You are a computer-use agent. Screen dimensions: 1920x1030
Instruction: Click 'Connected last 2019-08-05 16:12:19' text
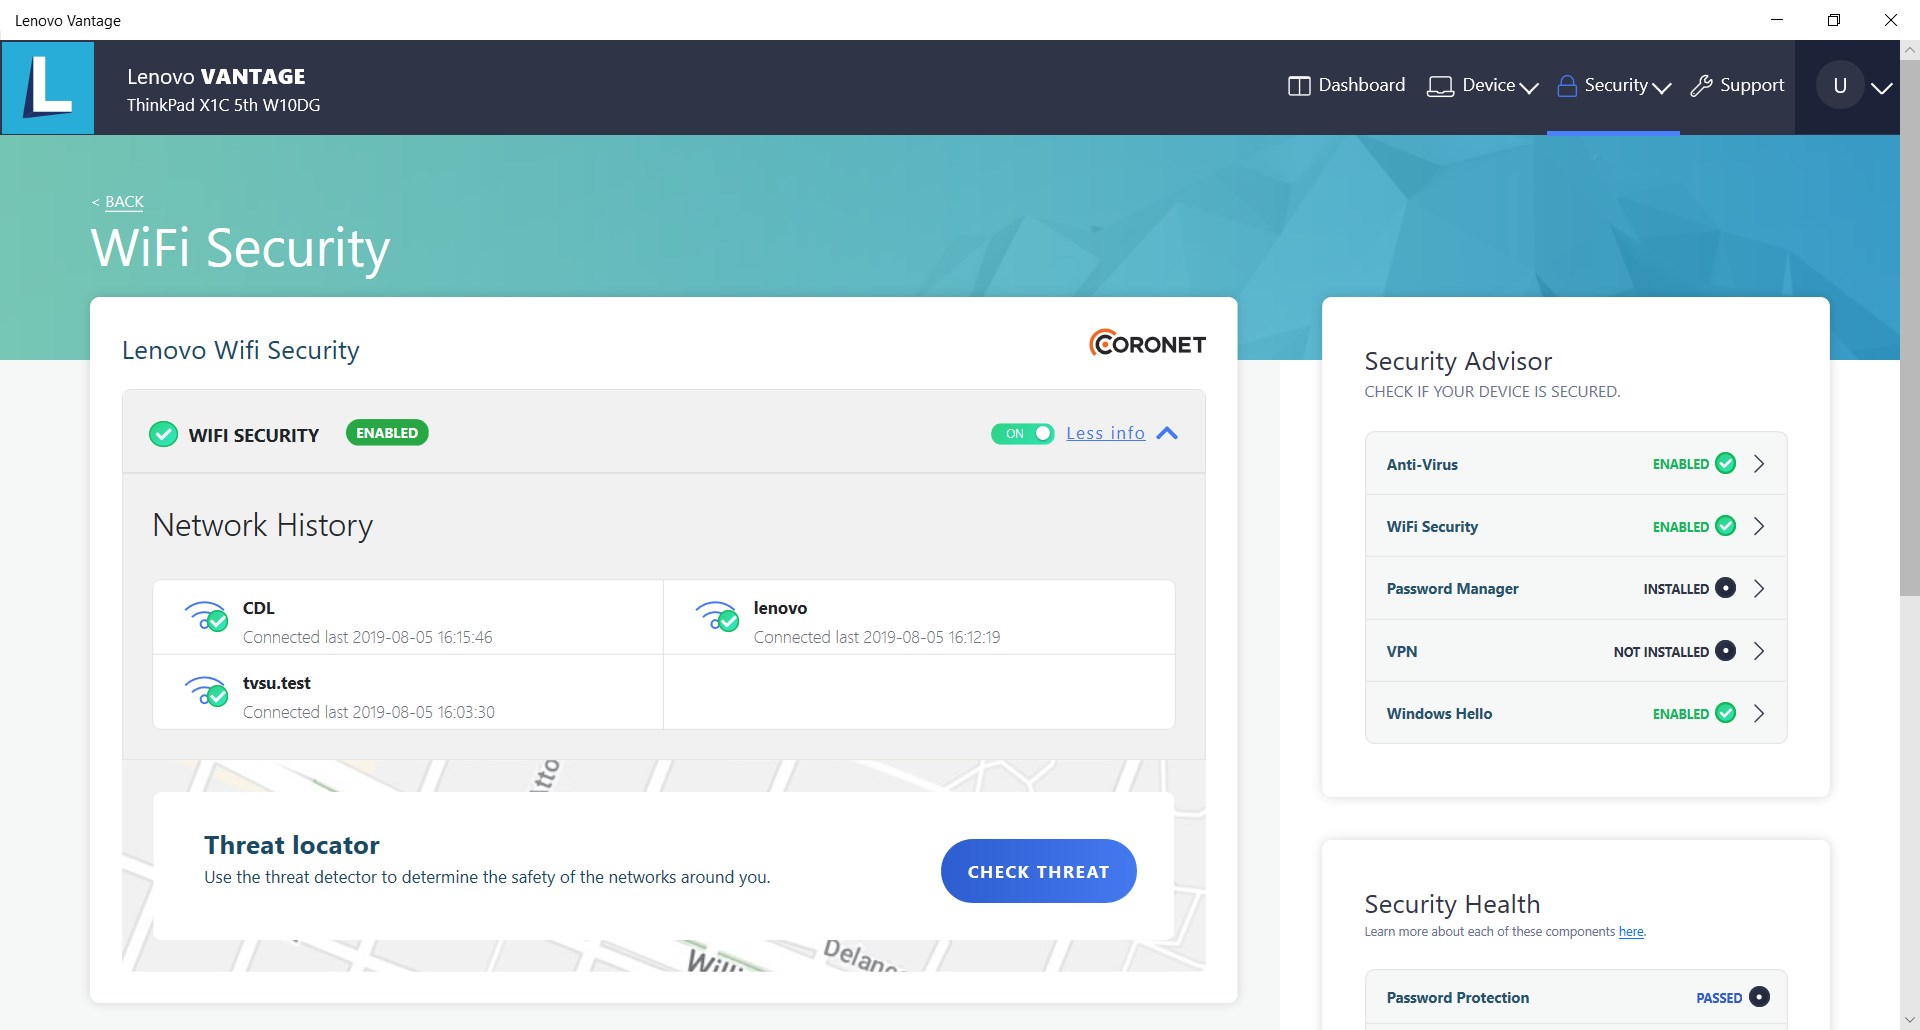(x=877, y=637)
